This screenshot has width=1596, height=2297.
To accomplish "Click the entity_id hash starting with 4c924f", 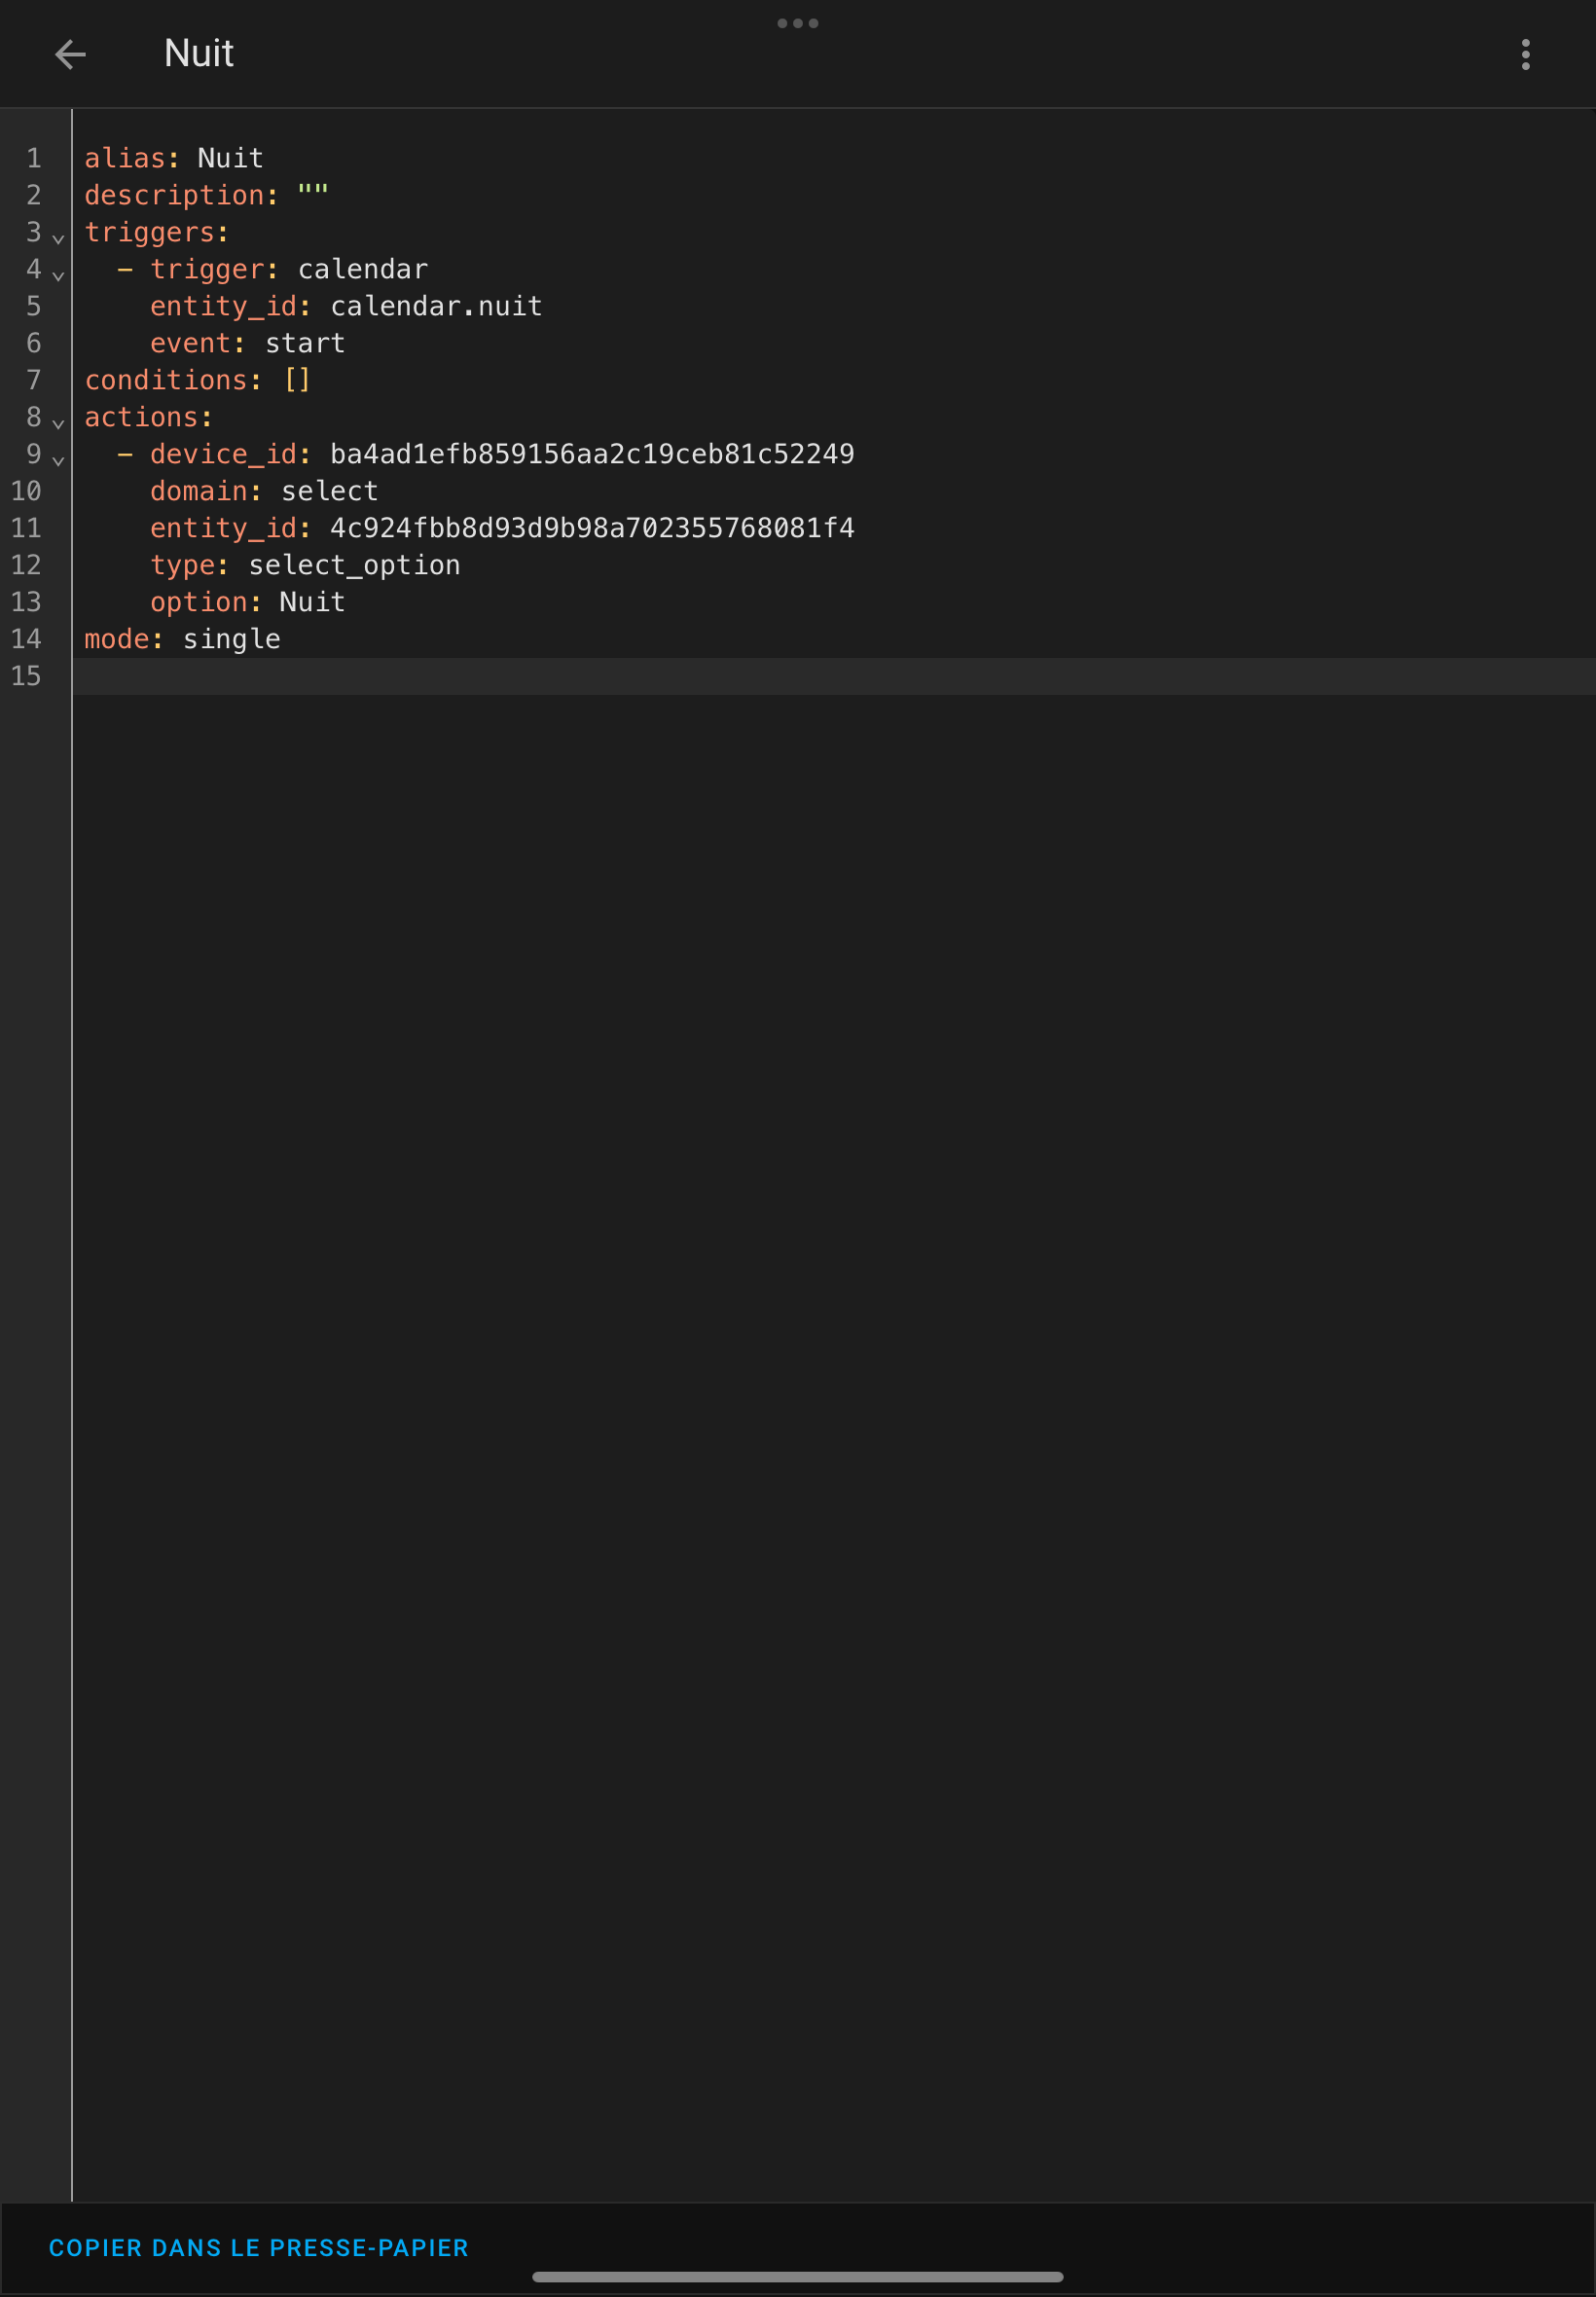I will coord(592,528).
